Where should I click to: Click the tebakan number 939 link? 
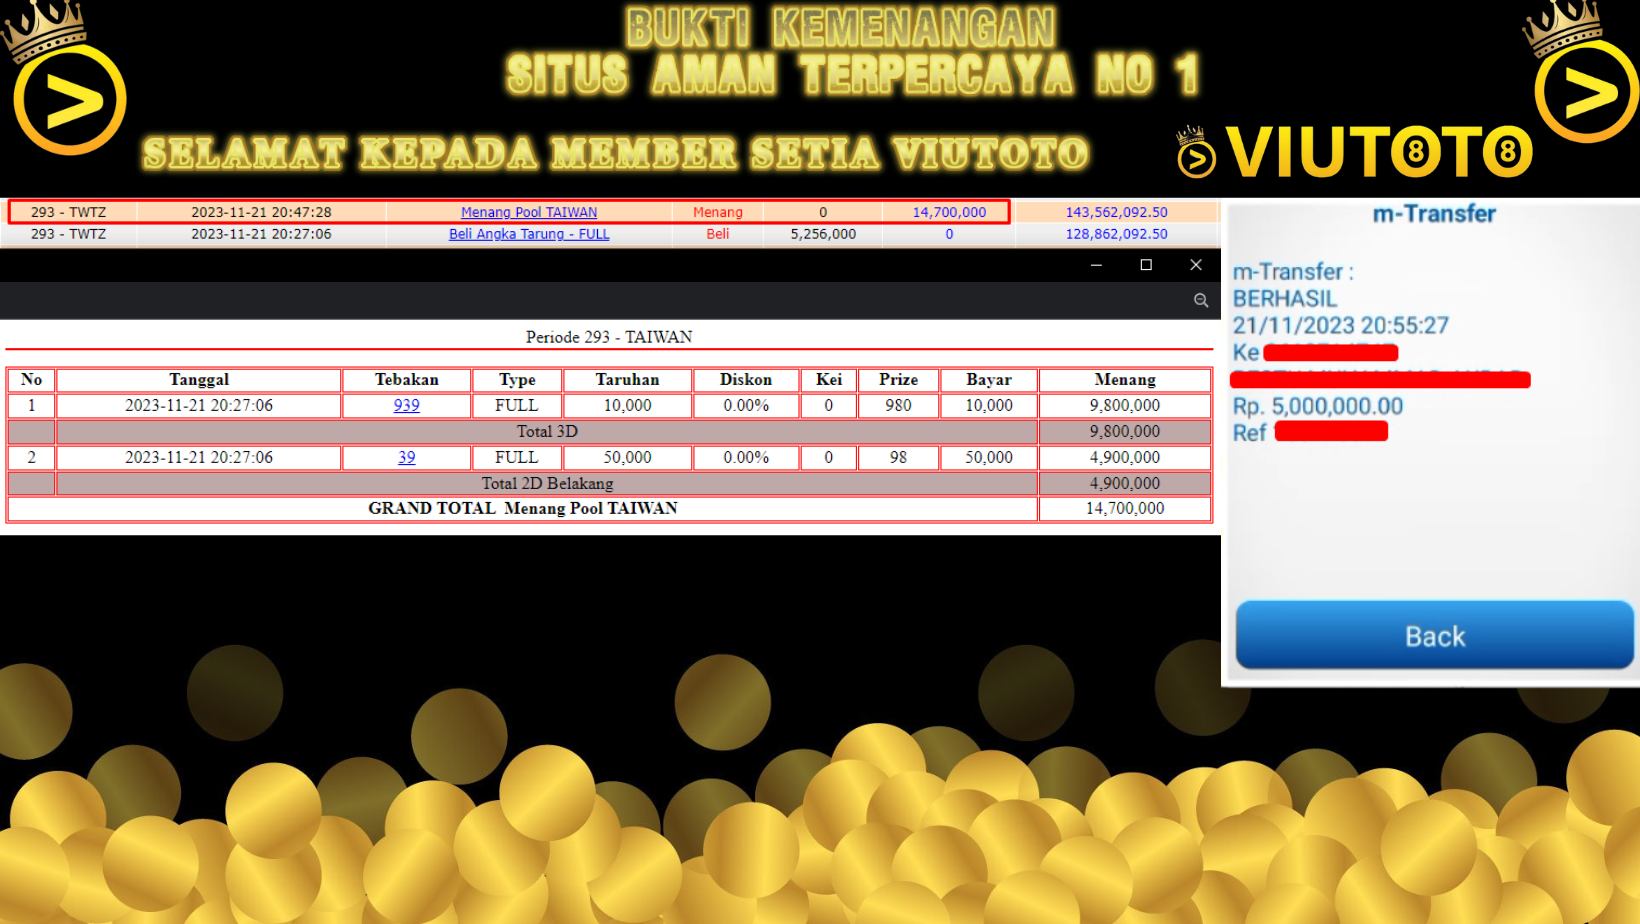[x=406, y=405]
